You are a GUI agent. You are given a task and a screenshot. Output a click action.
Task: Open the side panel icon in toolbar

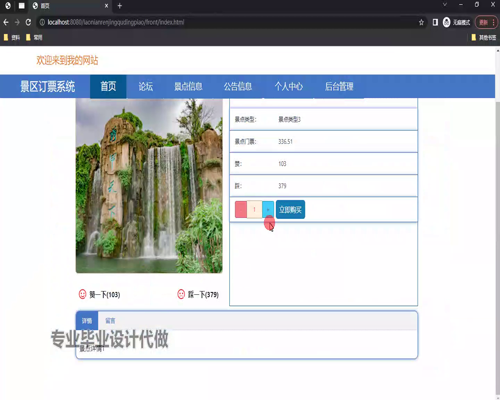click(435, 22)
